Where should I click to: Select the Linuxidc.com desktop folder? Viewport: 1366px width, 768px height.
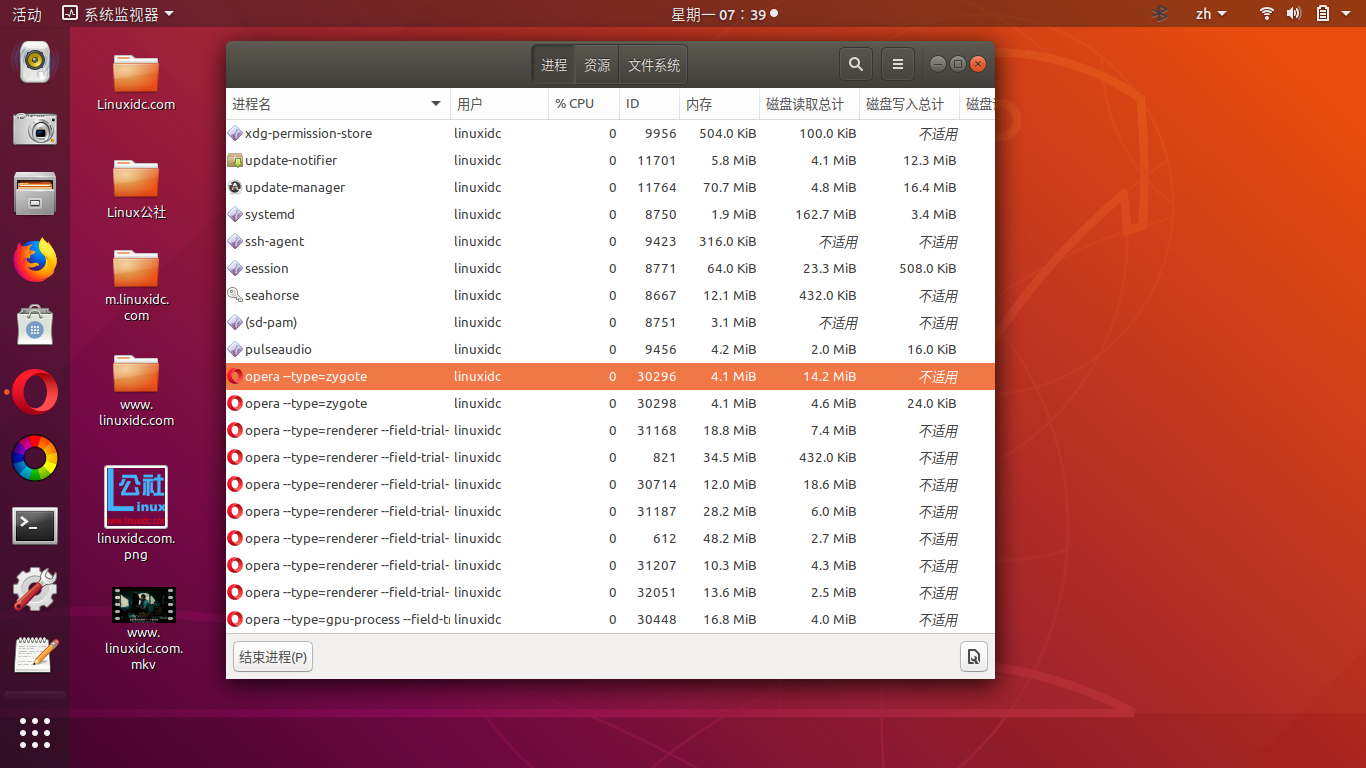coord(136,82)
